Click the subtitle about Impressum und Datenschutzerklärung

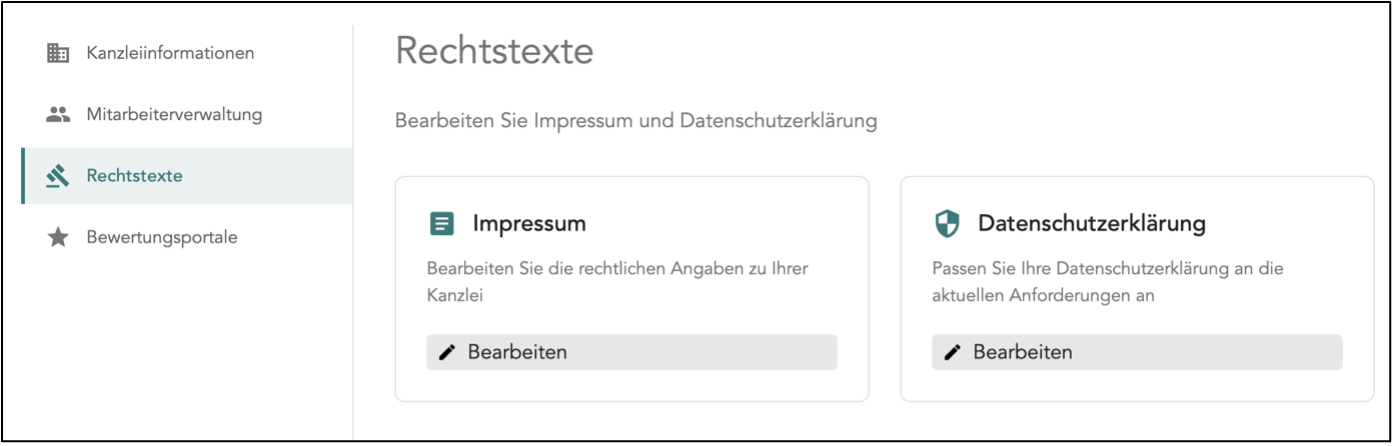[x=636, y=121]
